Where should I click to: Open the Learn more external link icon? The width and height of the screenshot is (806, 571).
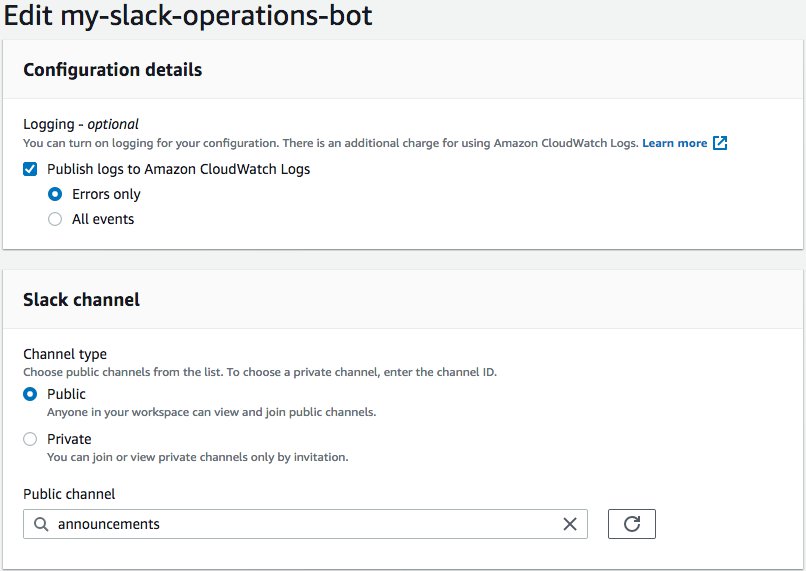coord(720,143)
